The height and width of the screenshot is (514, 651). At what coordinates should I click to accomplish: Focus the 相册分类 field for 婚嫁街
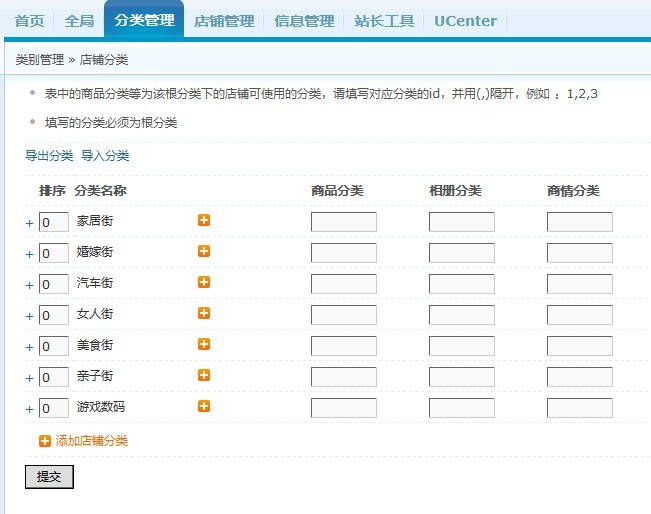tap(462, 253)
